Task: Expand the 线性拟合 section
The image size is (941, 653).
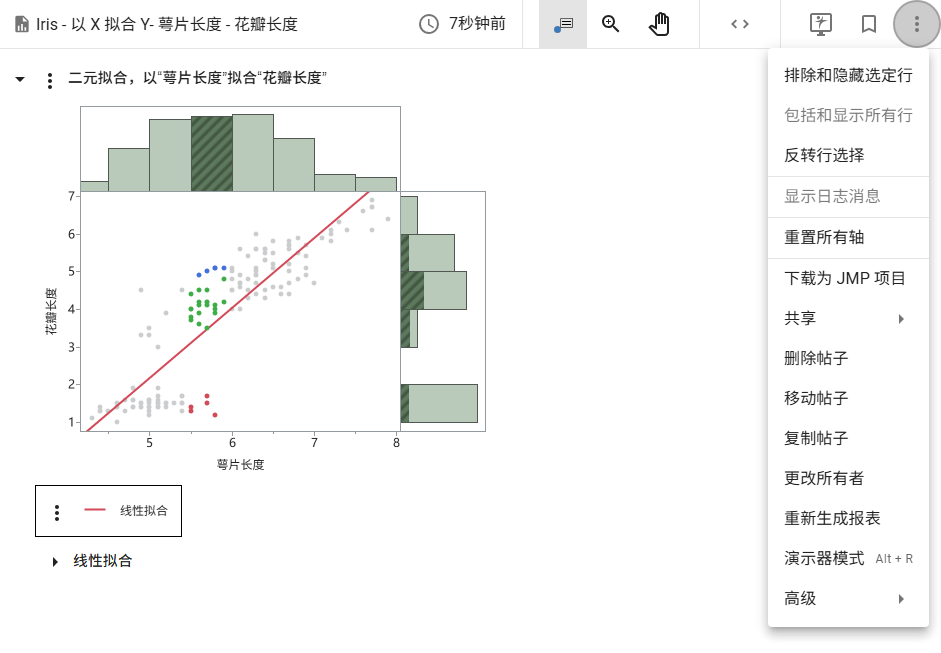Action: click(x=55, y=562)
